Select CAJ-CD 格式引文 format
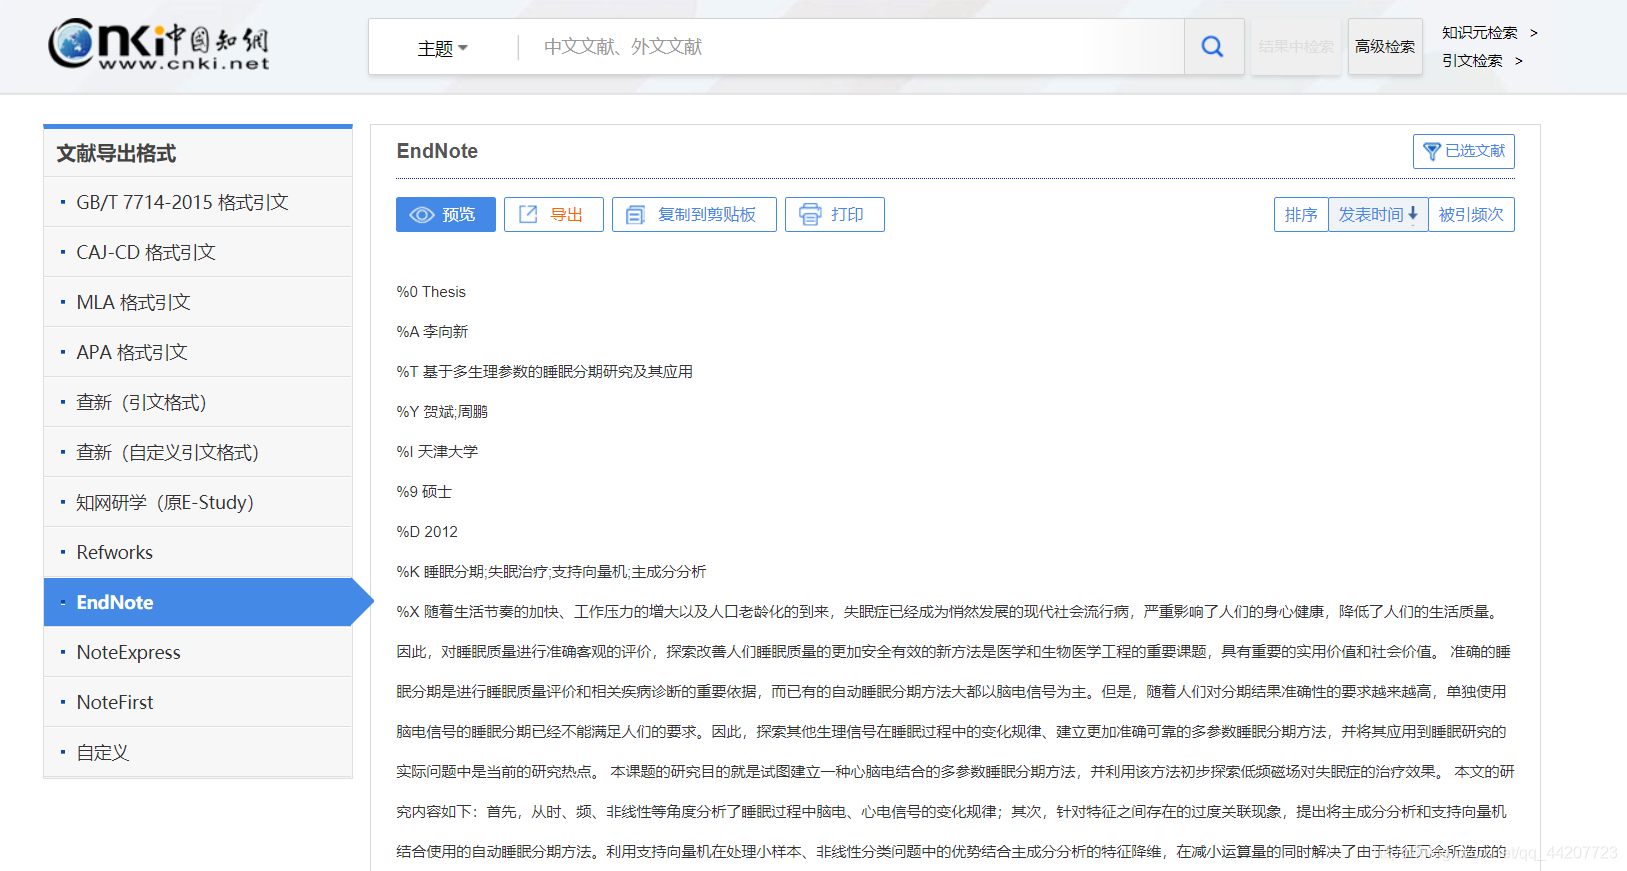The width and height of the screenshot is (1627, 871). (198, 252)
